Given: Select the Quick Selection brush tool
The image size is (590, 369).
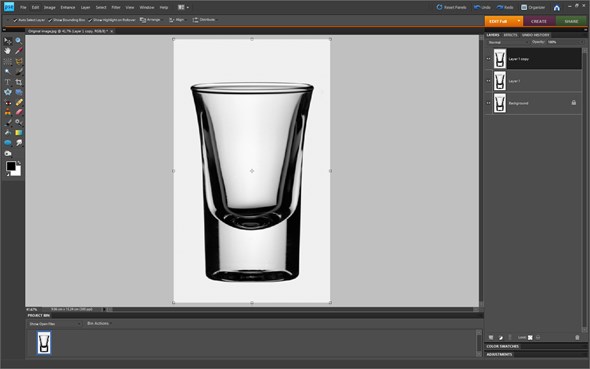Looking at the screenshot, I should (x=18, y=71).
